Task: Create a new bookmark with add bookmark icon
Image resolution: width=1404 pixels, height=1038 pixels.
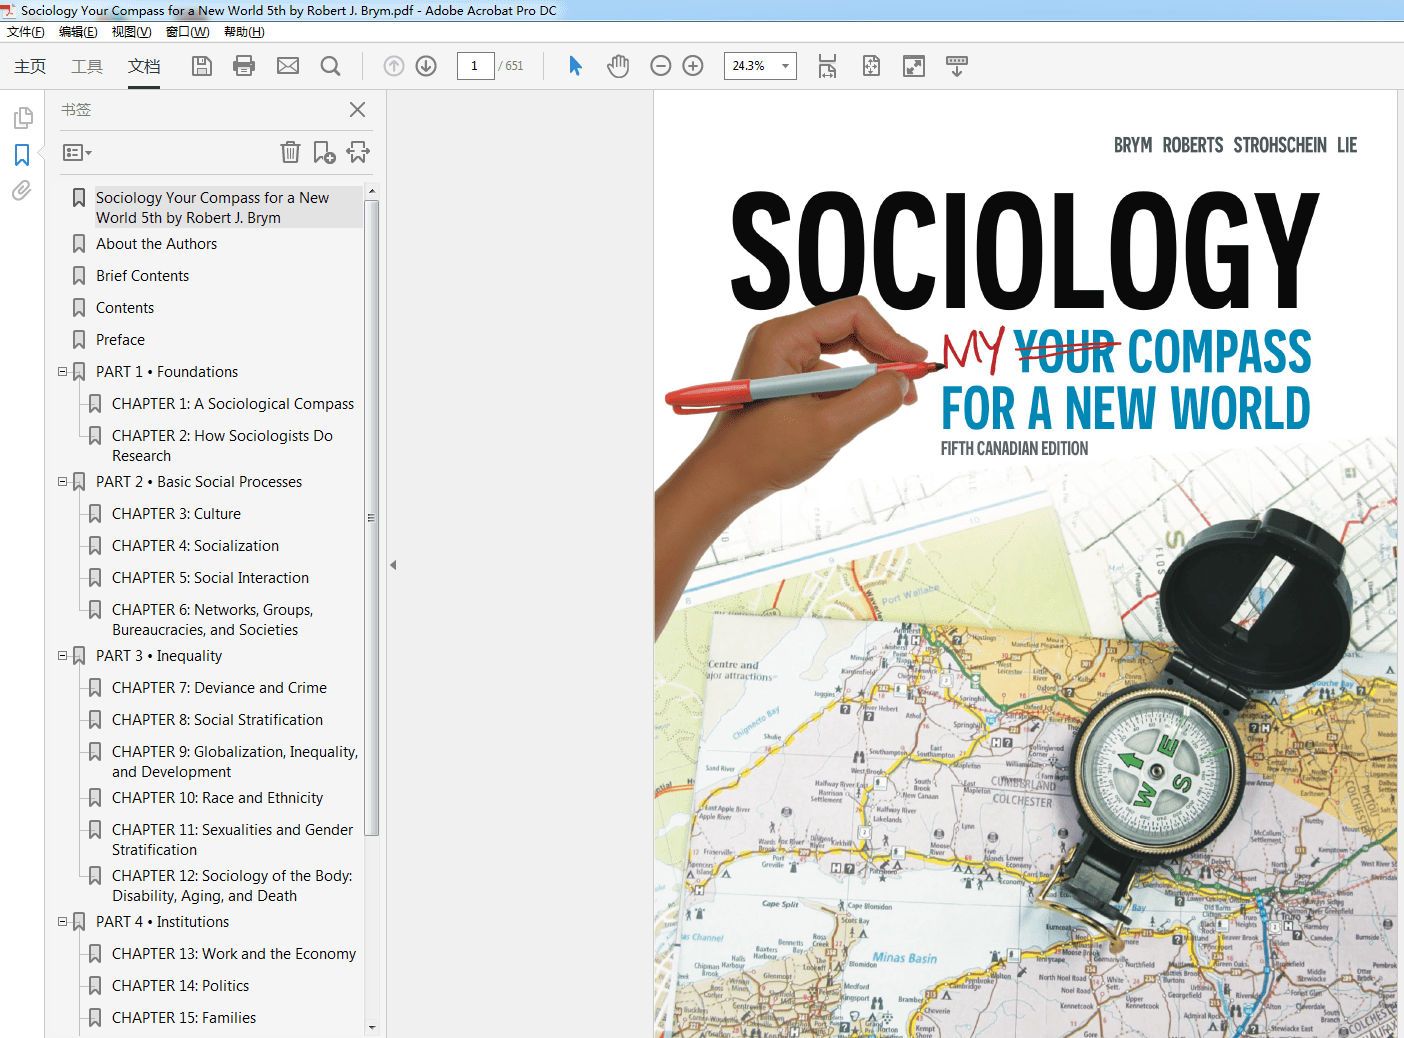Action: 323,152
